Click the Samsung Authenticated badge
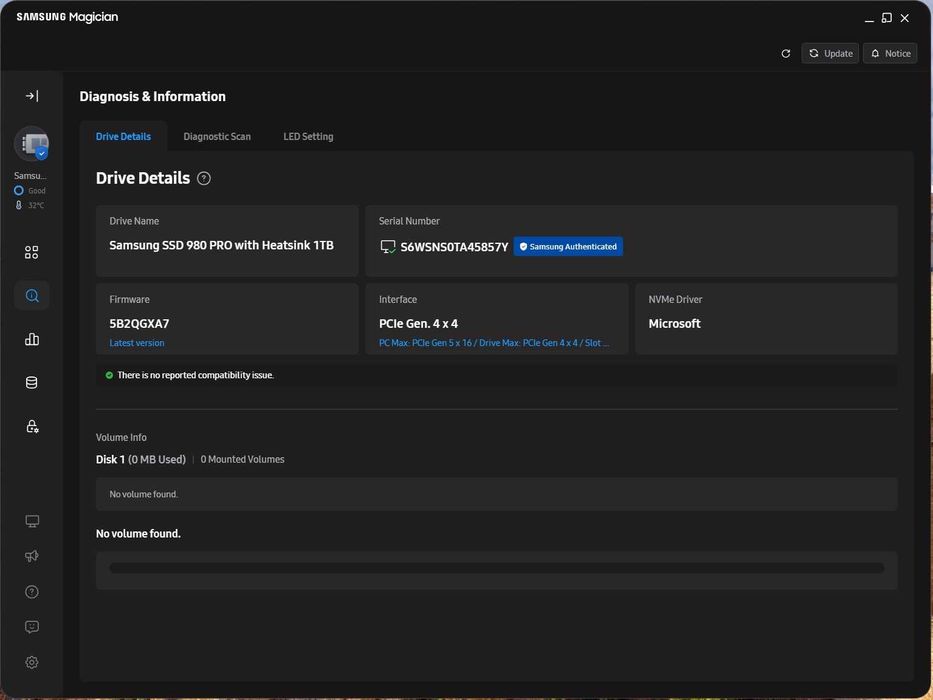This screenshot has width=933, height=700. coord(568,246)
